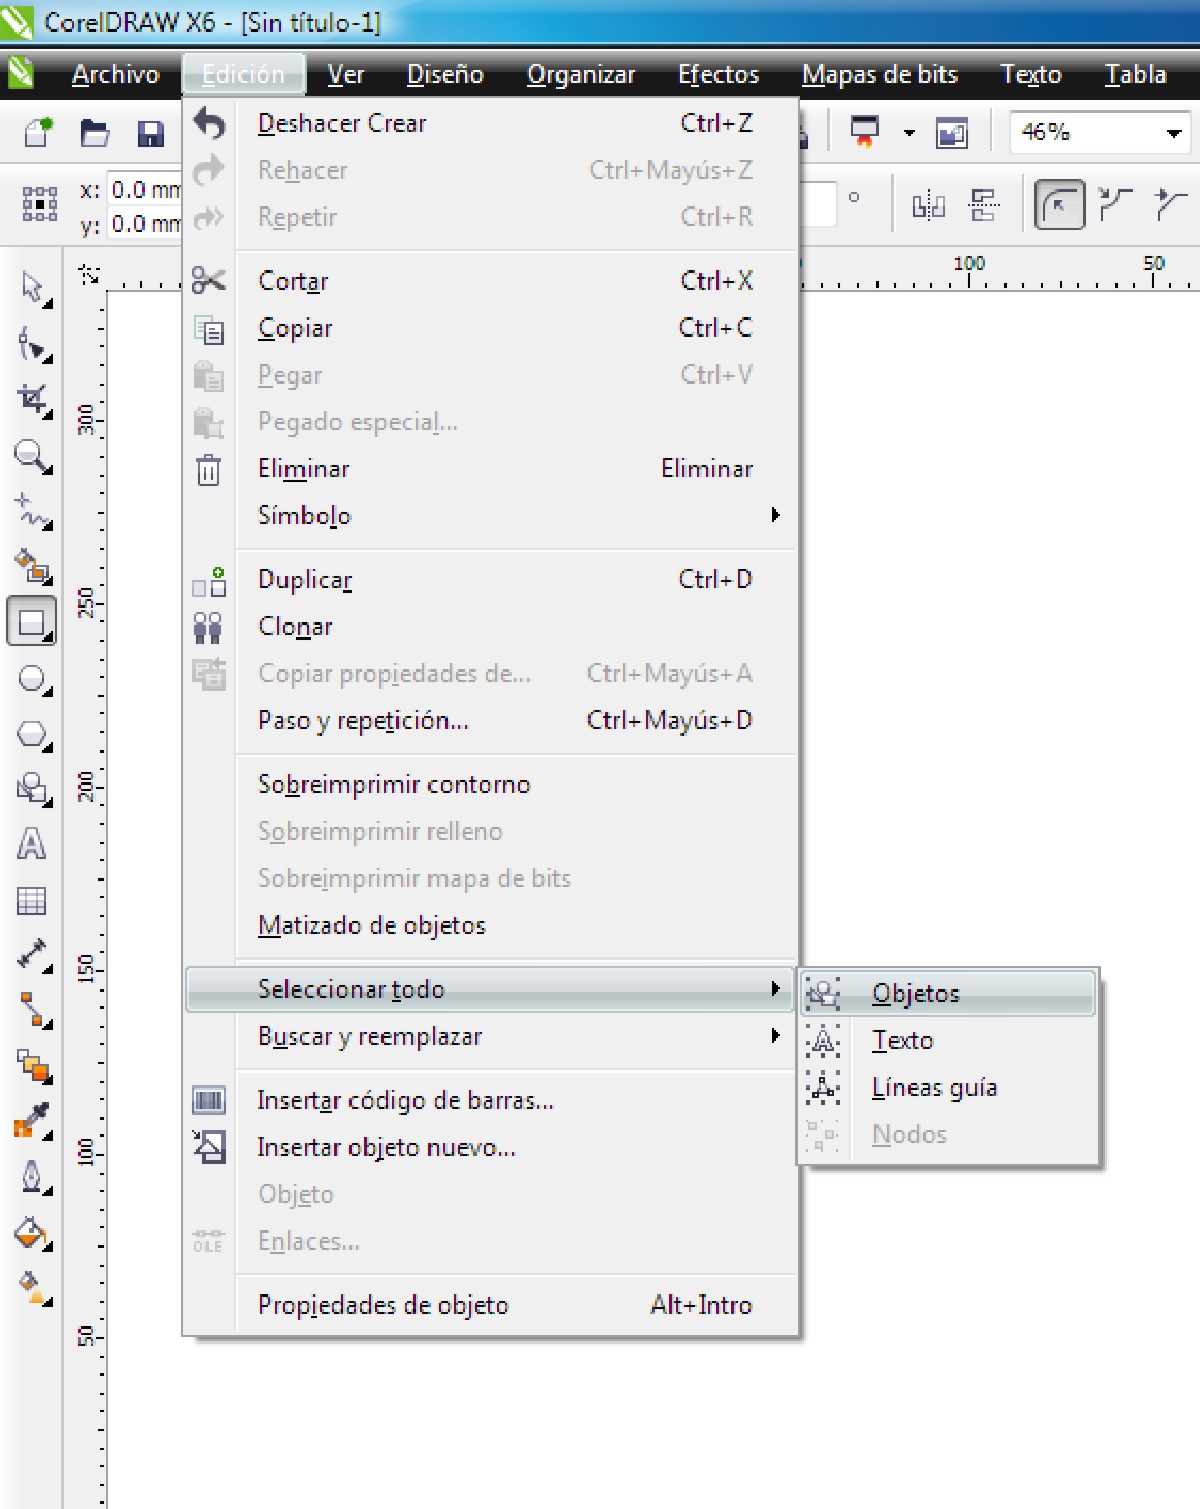Open the Ver menu

pos(346,74)
